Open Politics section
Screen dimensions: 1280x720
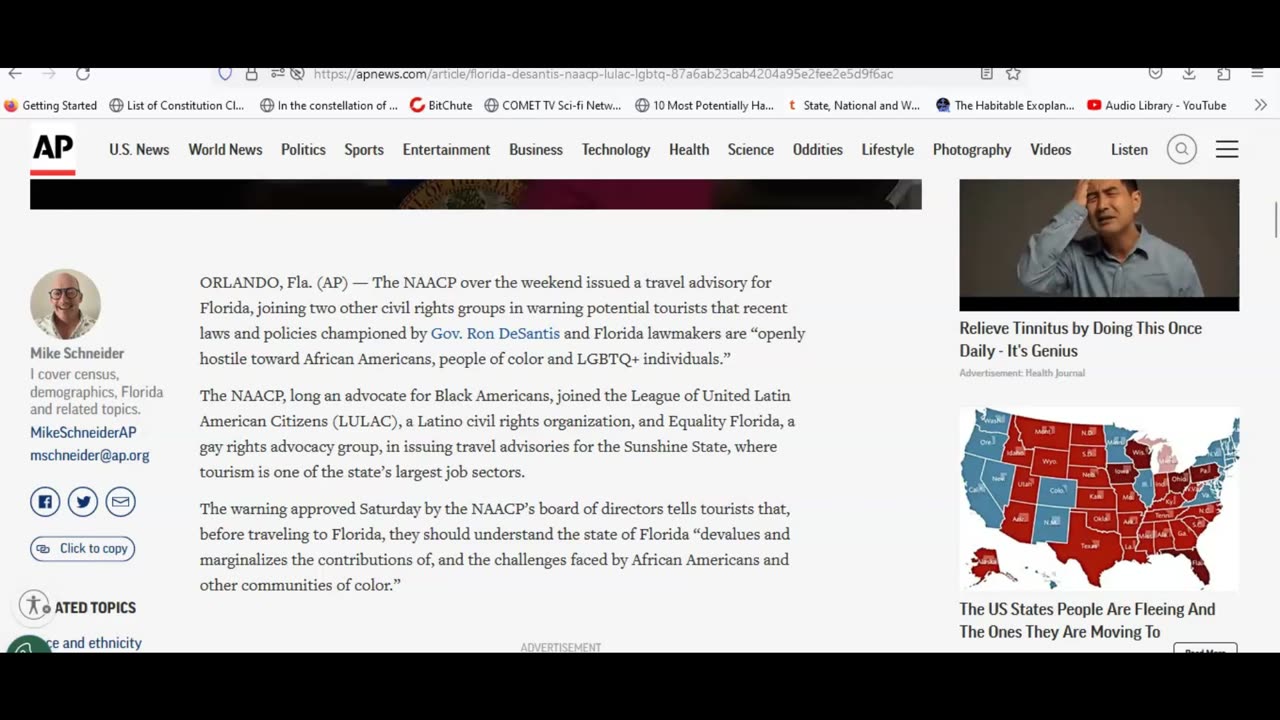pyautogui.click(x=303, y=150)
